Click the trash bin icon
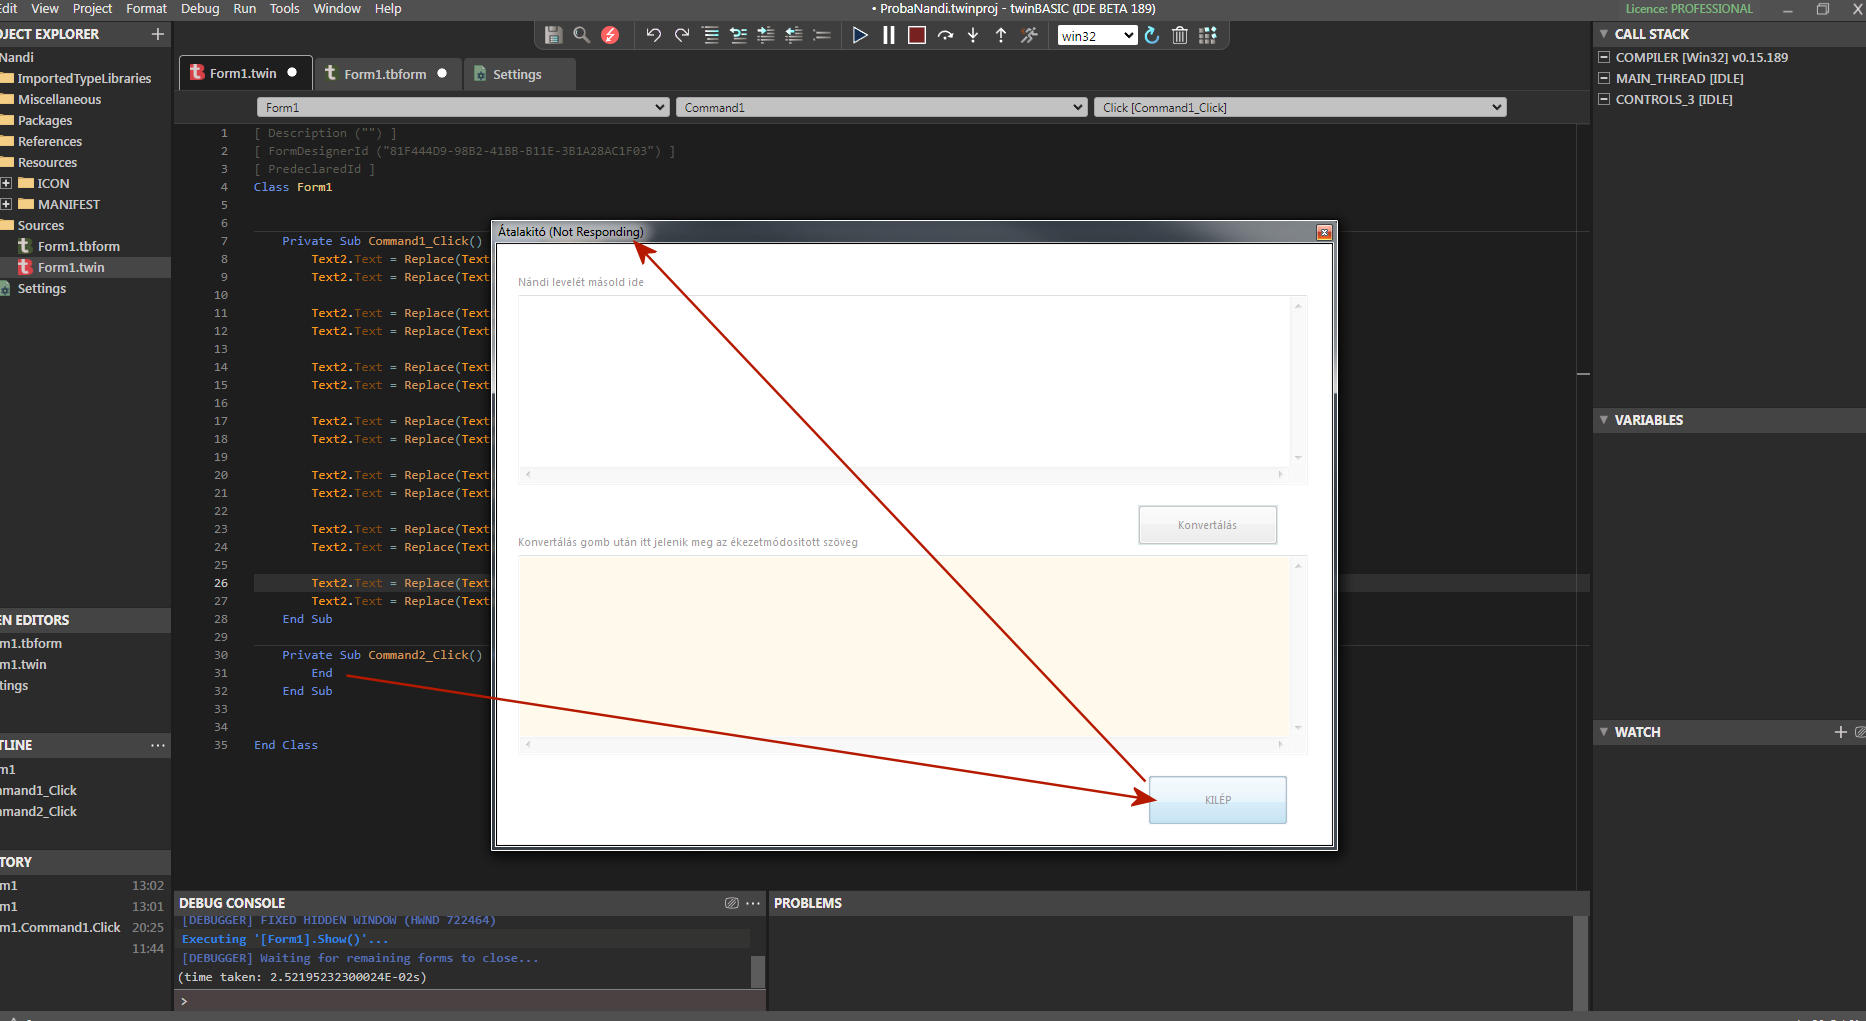 1180,35
